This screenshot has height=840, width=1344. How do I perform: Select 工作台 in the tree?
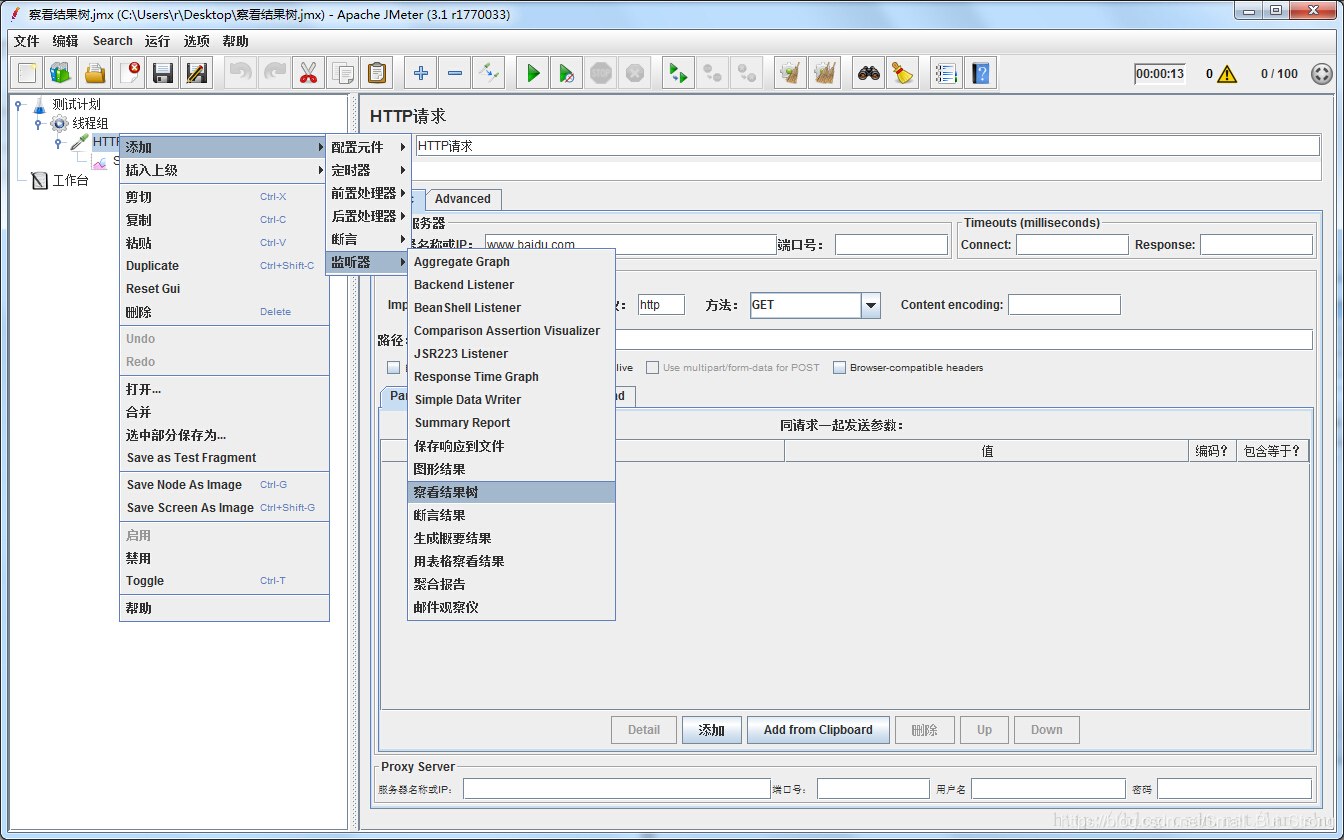pyautogui.click(x=70, y=181)
